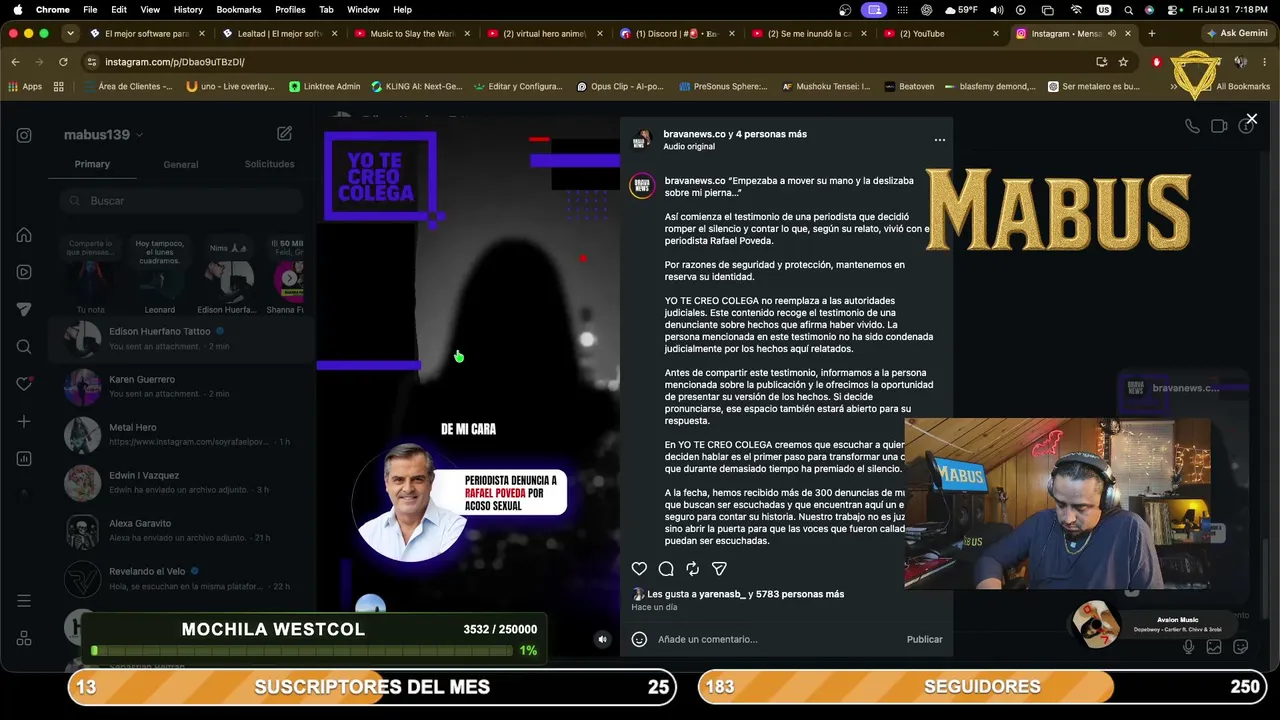Like the bravanews.co post with heart icon

[x=639, y=569]
